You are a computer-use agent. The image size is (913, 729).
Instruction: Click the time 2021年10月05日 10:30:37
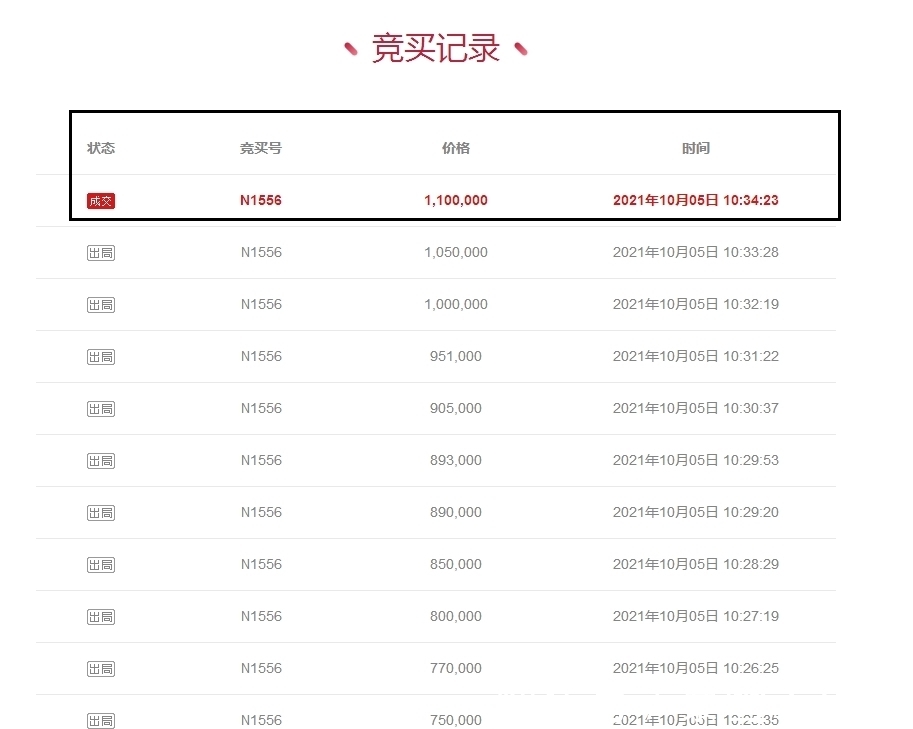pos(696,408)
